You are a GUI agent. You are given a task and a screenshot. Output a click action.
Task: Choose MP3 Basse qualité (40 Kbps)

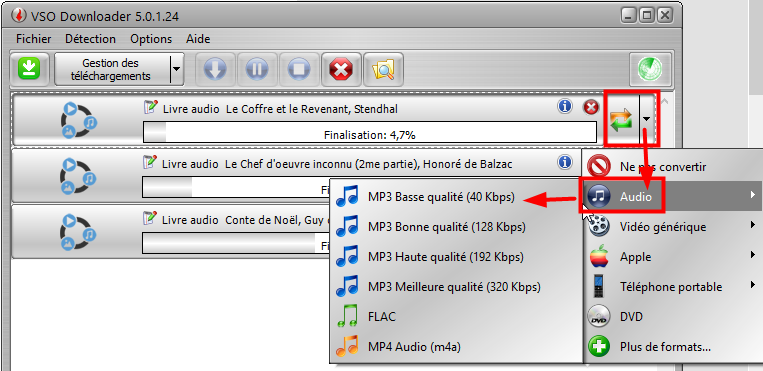click(x=456, y=197)
